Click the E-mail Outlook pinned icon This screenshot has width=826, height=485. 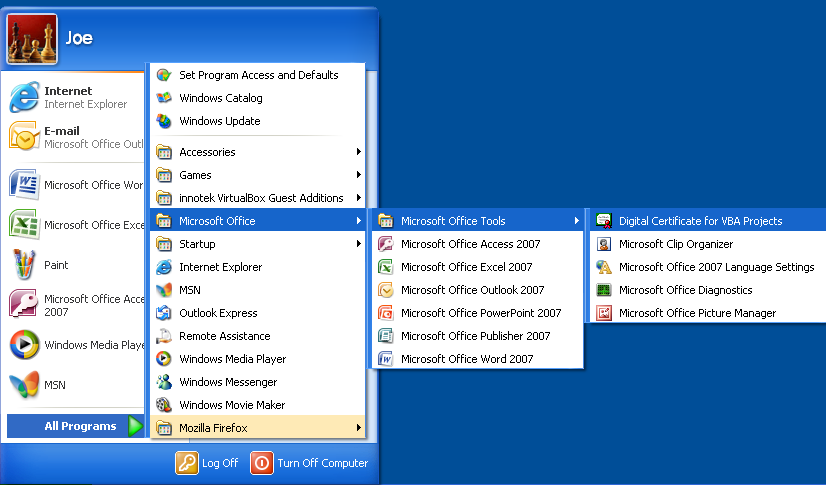[24, 136]
